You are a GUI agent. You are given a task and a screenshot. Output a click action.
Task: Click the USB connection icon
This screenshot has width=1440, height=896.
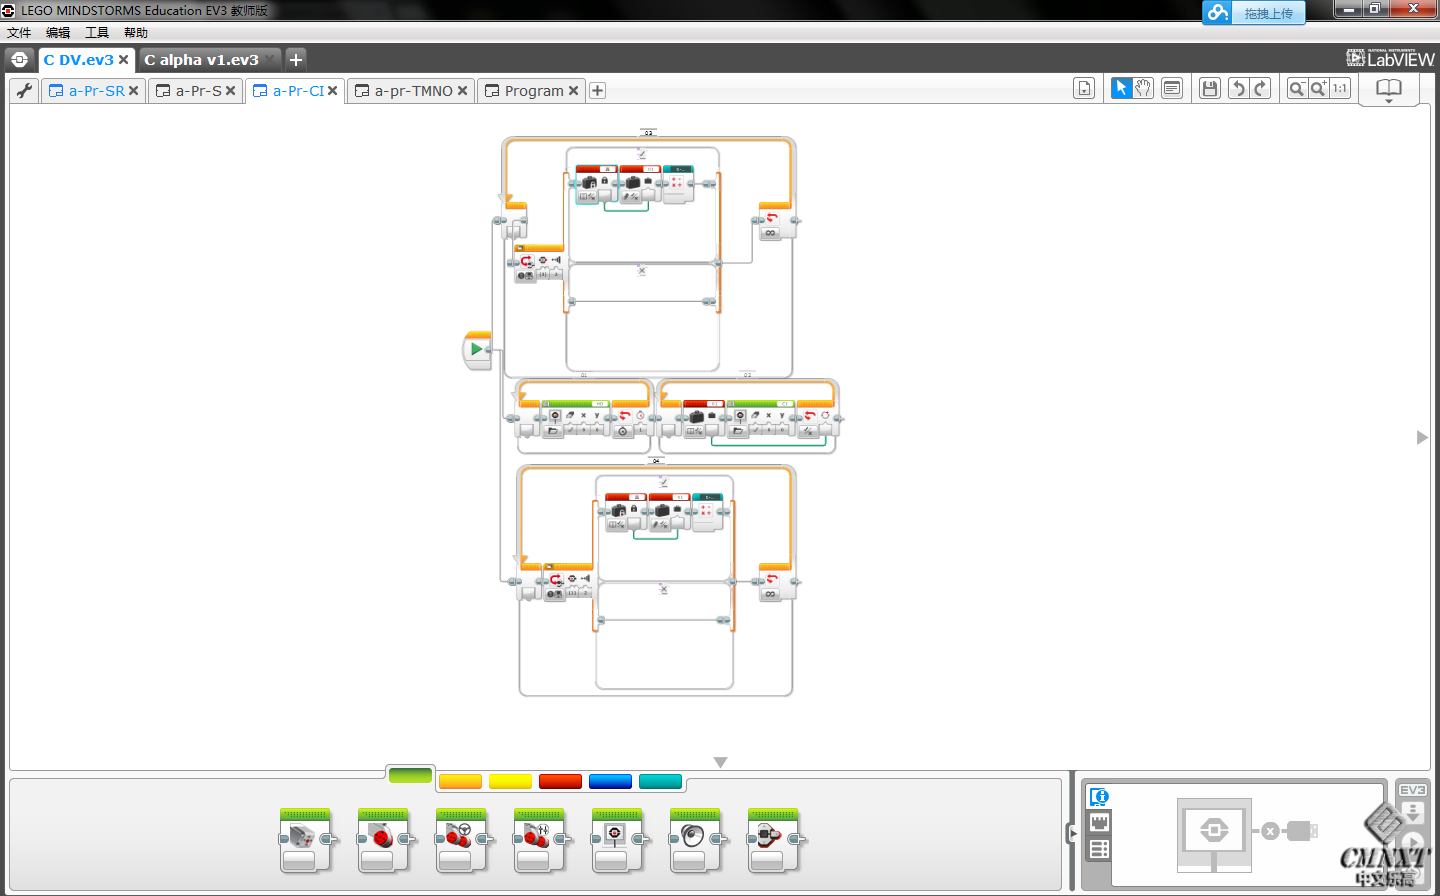1301,831
